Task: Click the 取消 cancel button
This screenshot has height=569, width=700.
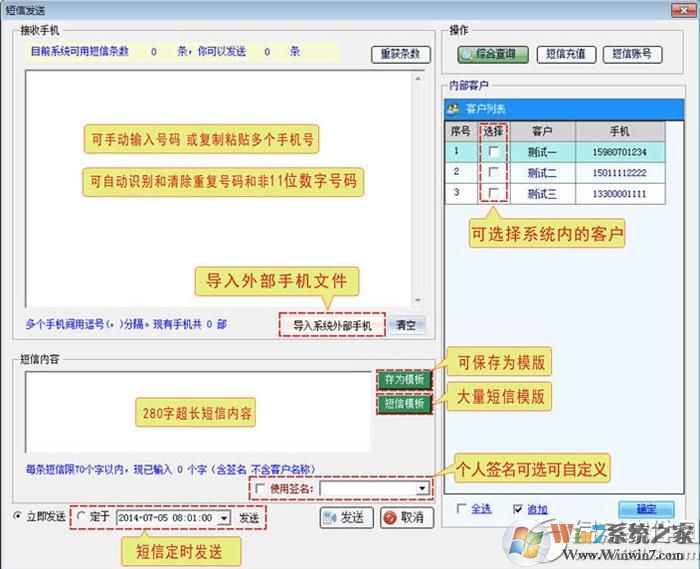Action: tap(407, 518)
